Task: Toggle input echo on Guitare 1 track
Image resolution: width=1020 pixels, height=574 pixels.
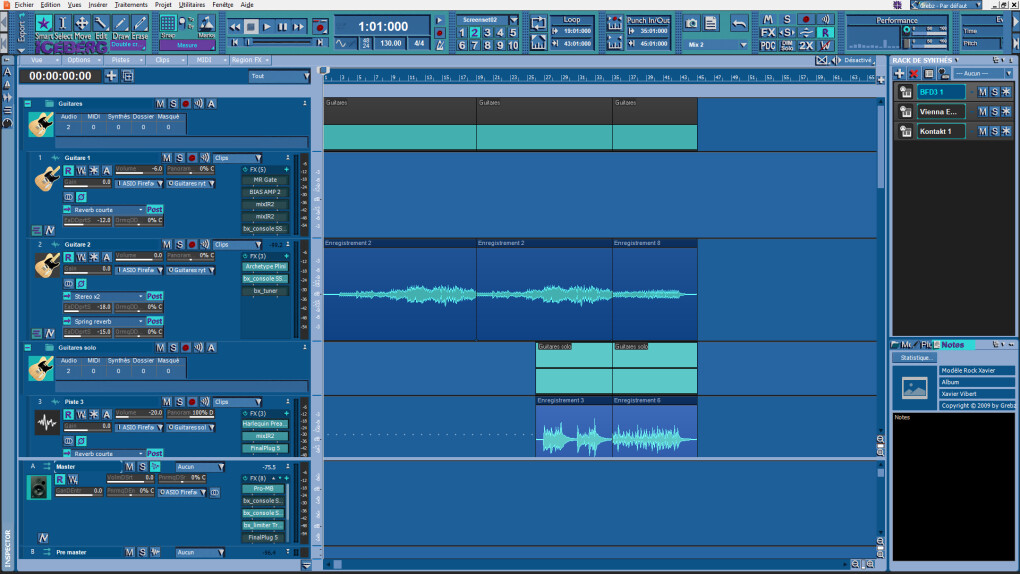Action: (205, 157)
